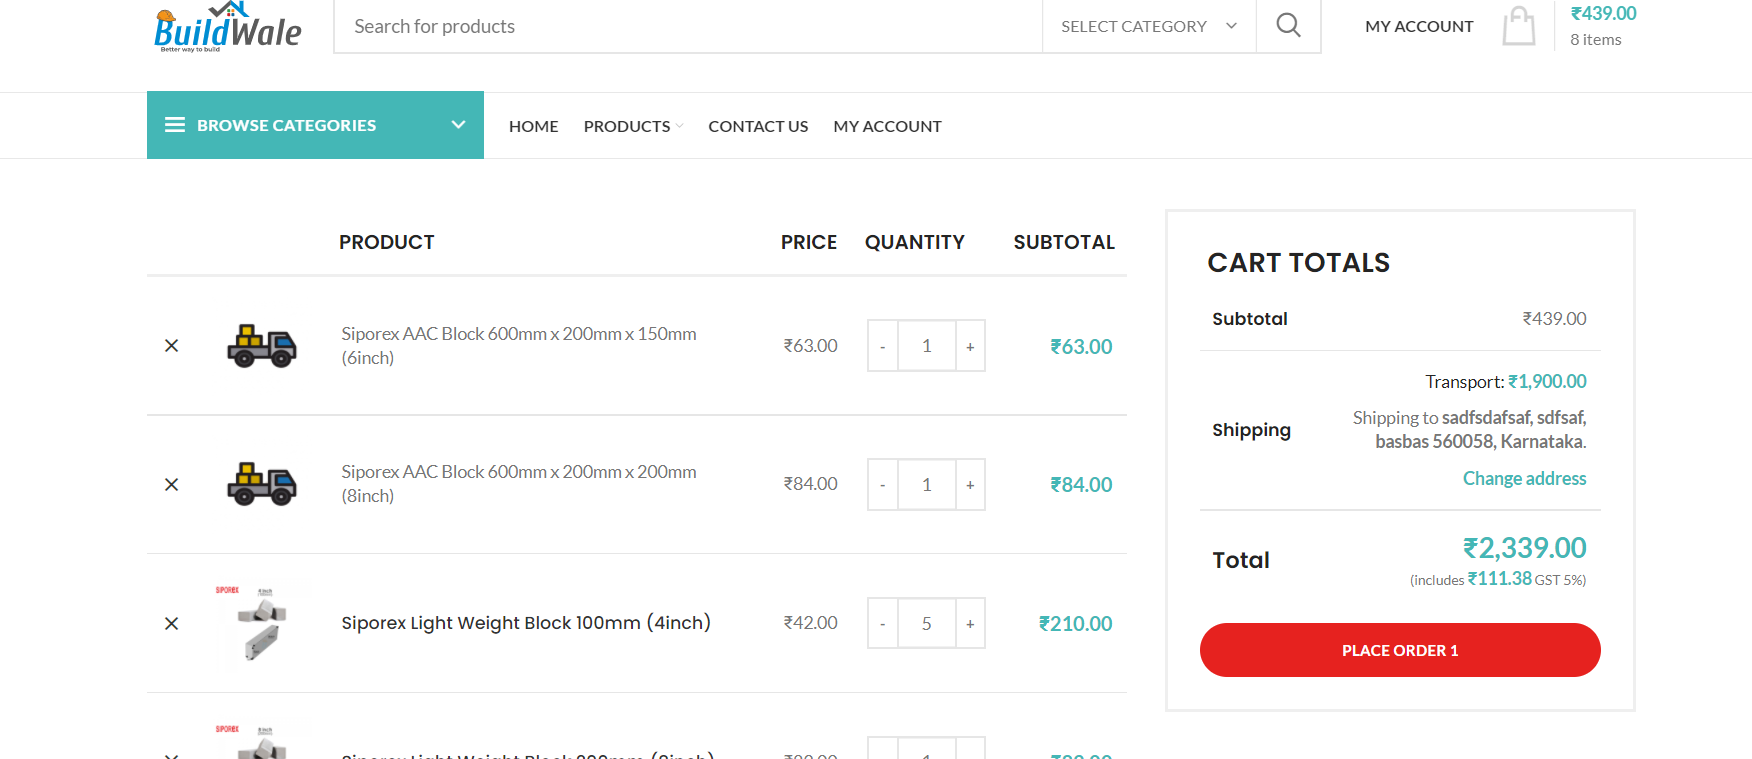
Task: Open the shopping bag cart icon
Action: [1518, 27]
